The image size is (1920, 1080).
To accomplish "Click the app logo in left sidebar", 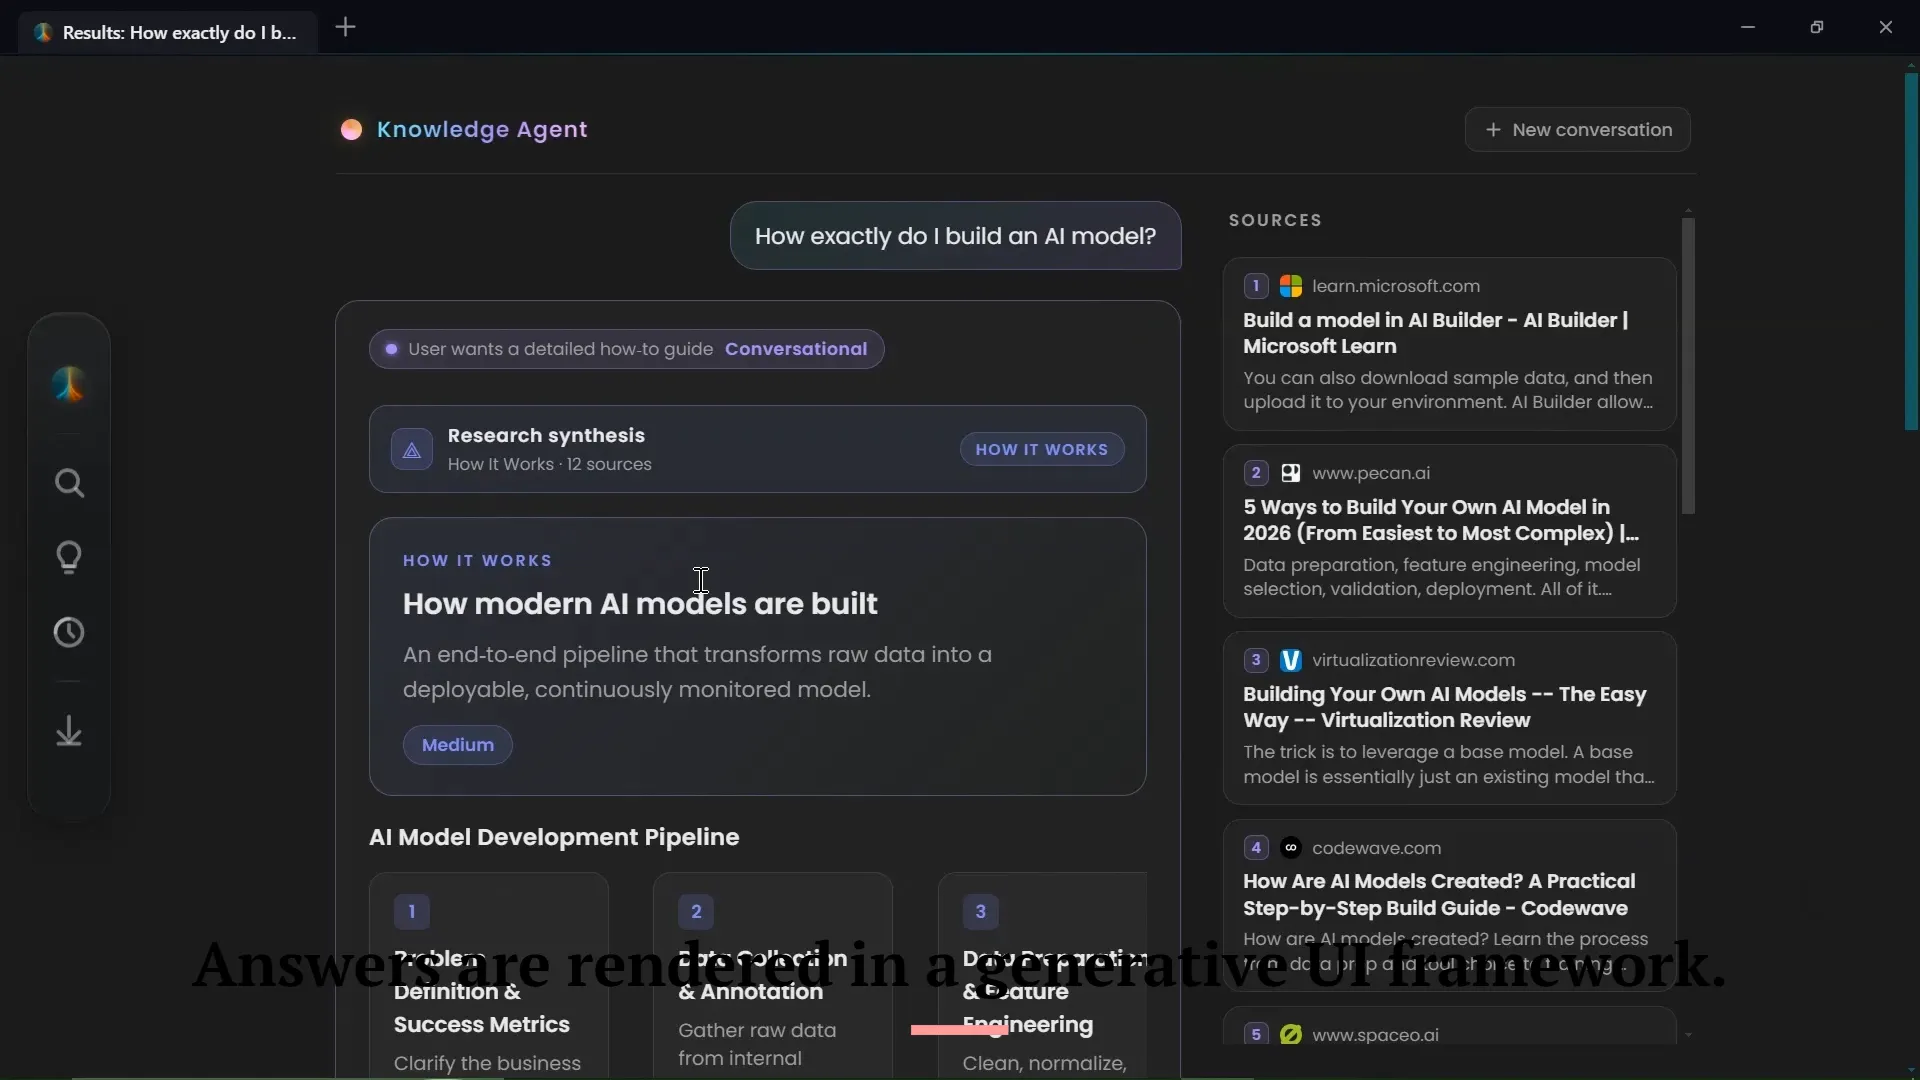I will coord(69,384).
